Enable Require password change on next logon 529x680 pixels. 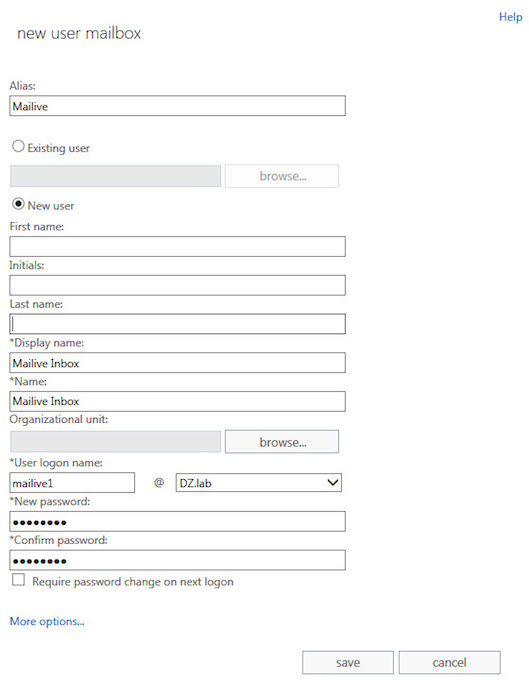pos(18,580)
